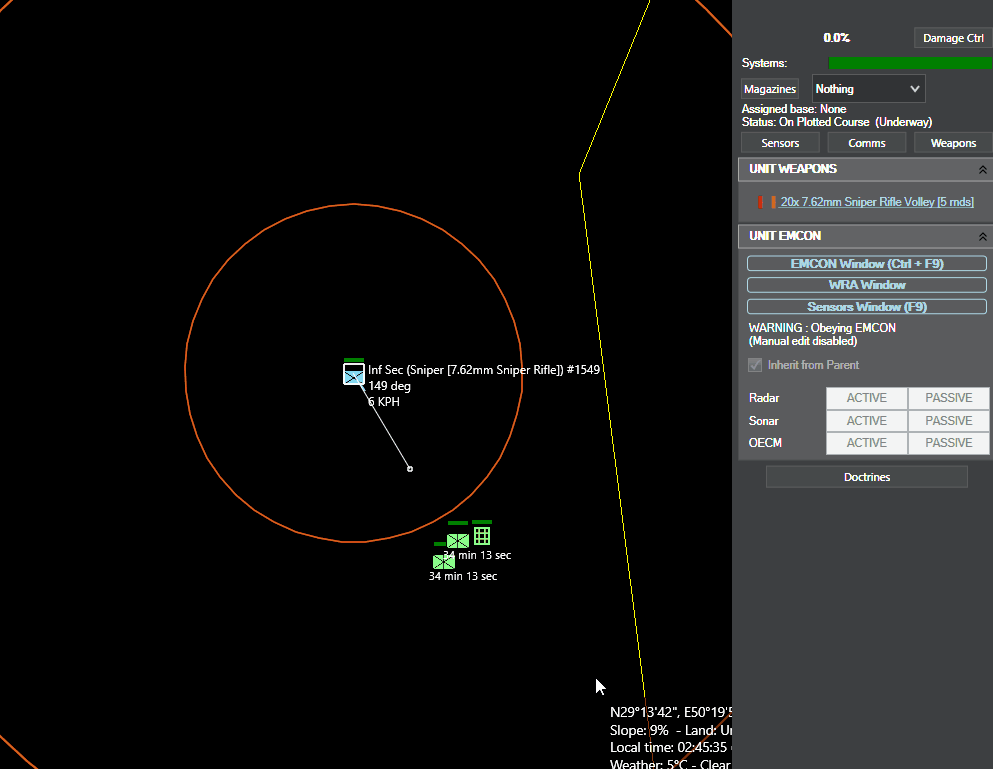Click the 'WARNING : Obeying EMCON' message

click(822, 328)
